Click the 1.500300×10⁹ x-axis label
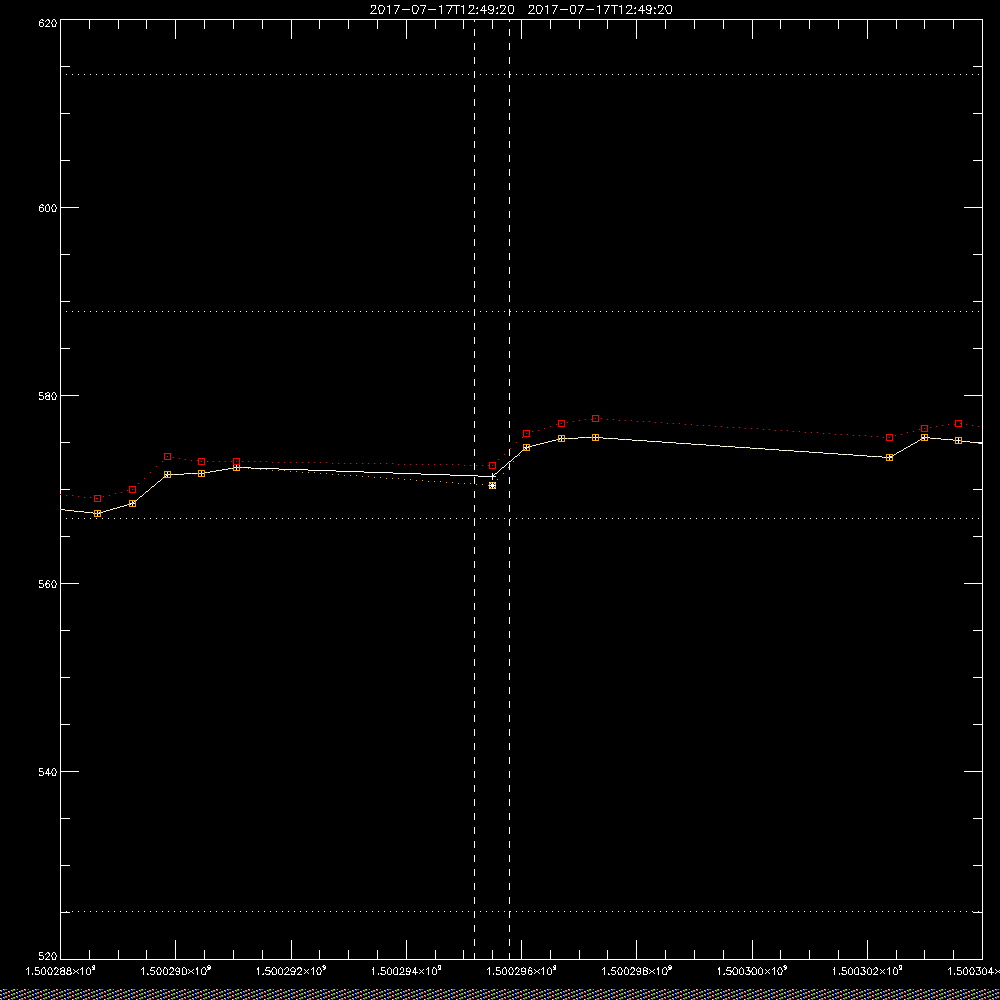The image size is (1000, 1000). (x=753, y=971)
